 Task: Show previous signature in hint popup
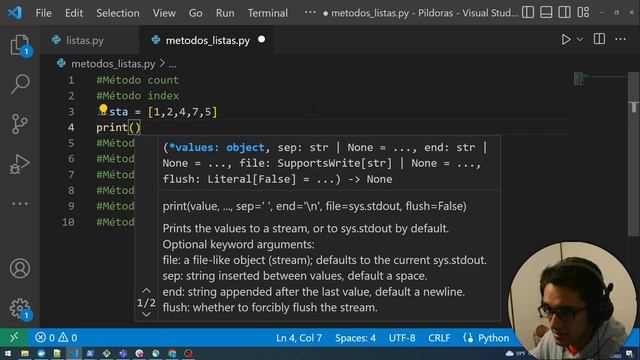tap(146, 291)
